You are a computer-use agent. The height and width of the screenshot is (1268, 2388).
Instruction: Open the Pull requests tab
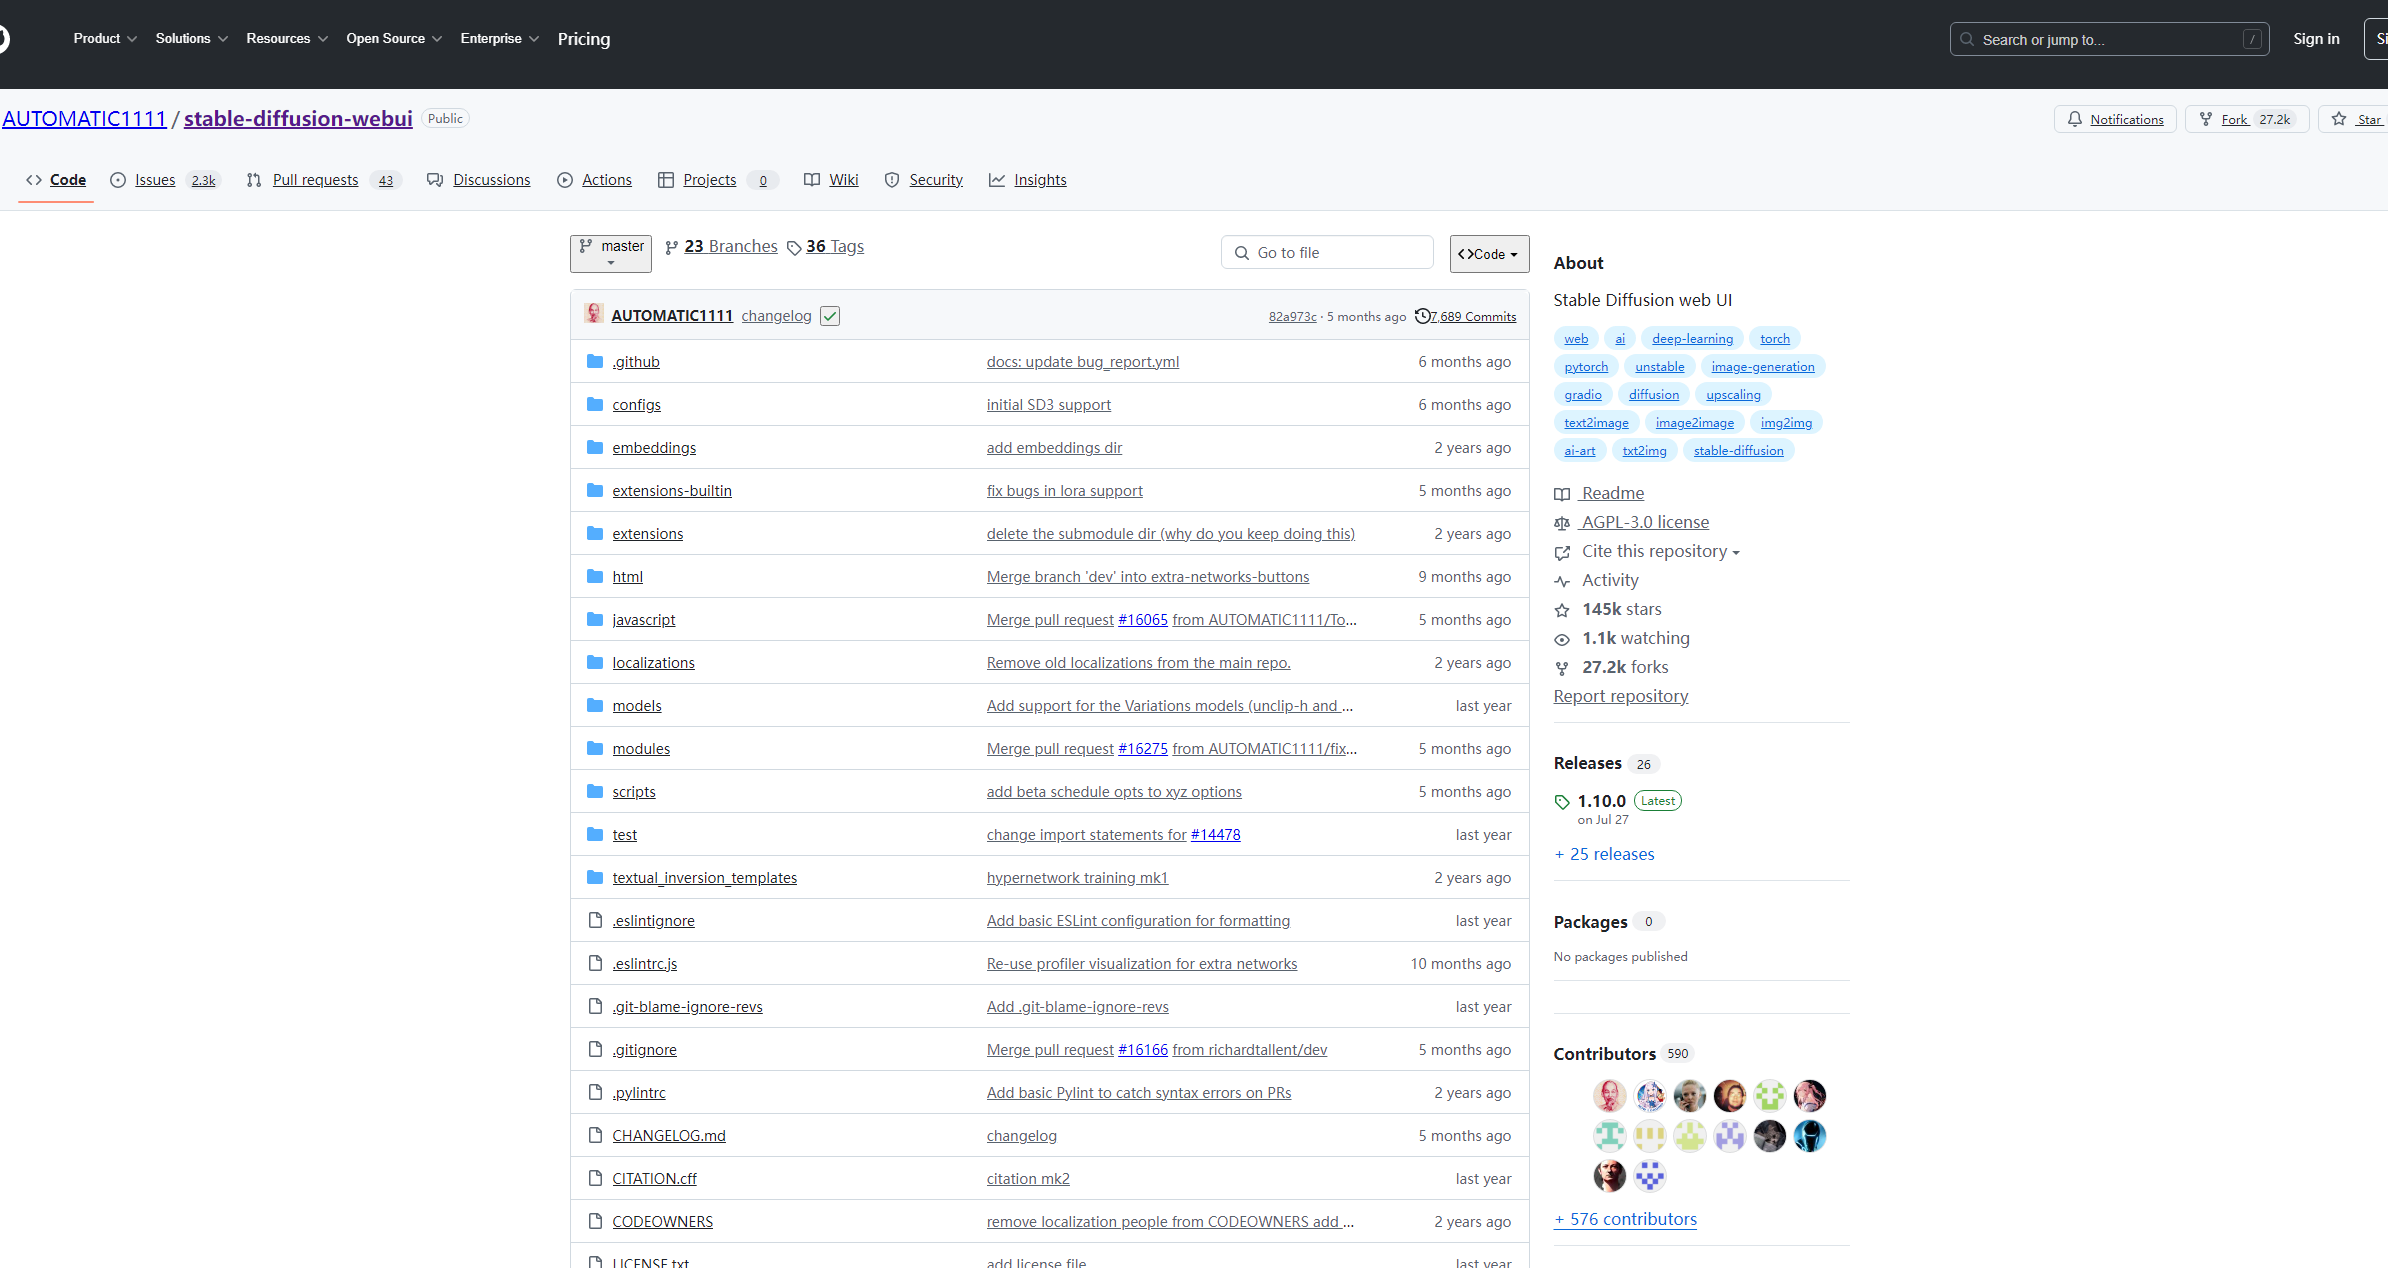315,180
